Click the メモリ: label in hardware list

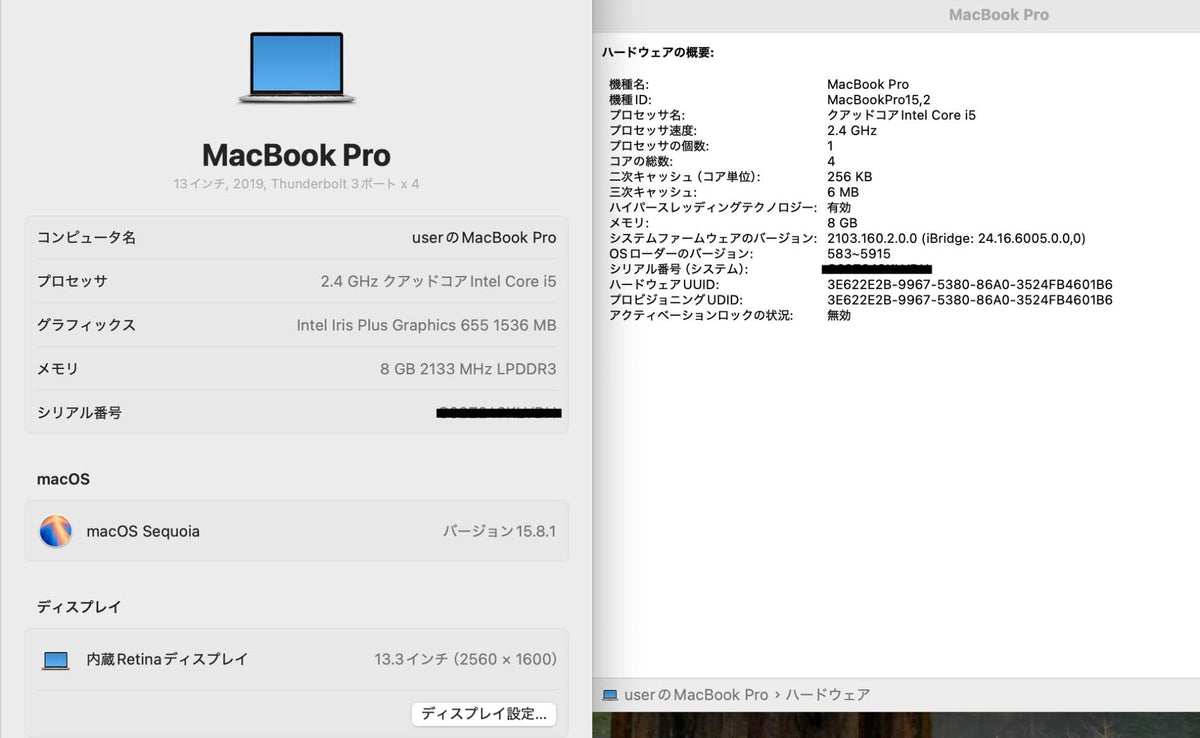click(629, 223)
